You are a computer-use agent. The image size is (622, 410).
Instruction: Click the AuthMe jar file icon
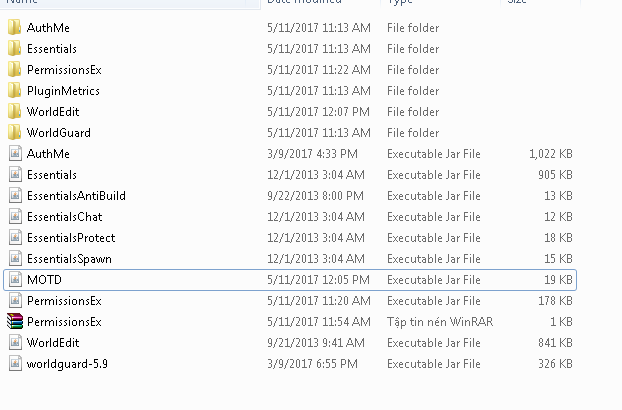(x=14, y=154)
